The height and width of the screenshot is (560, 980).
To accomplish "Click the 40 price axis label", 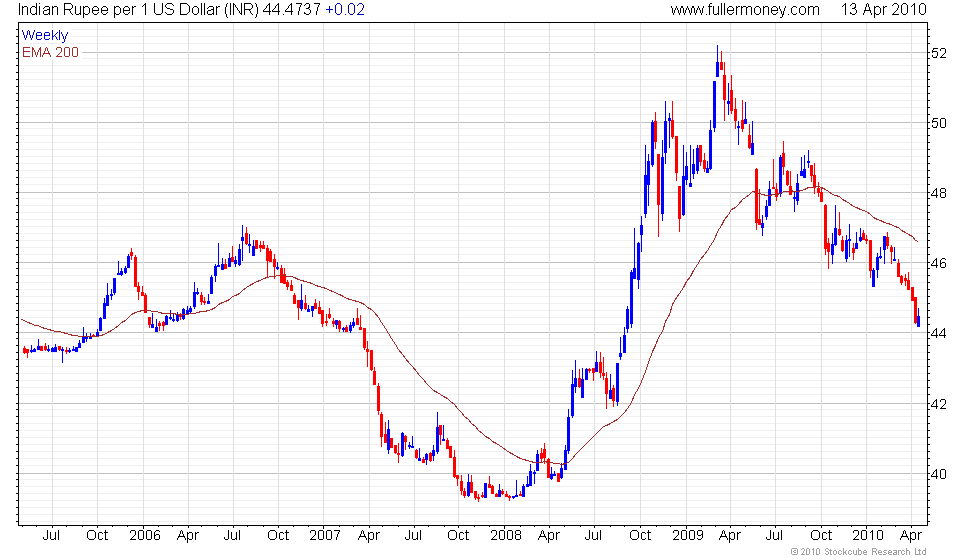I will pyautogui.click(x=939, y=474).
